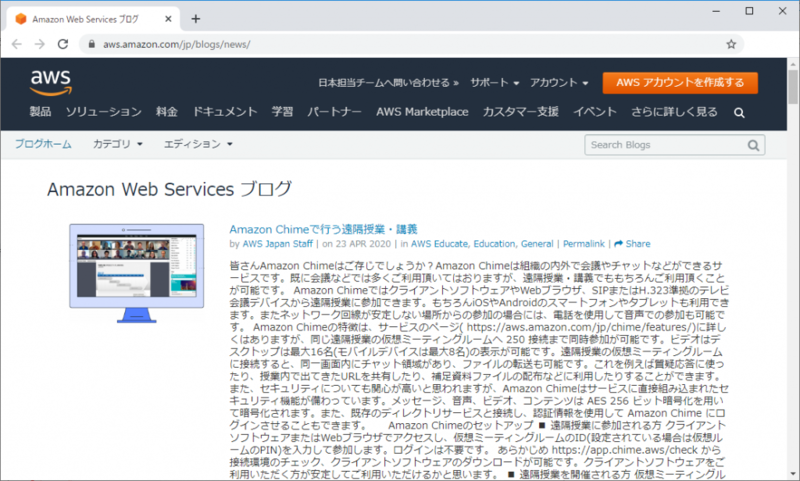The width and height of the screenshot is (800, 481).
Task: Click the scrollbar down arrow
Action: coord(793,474)
